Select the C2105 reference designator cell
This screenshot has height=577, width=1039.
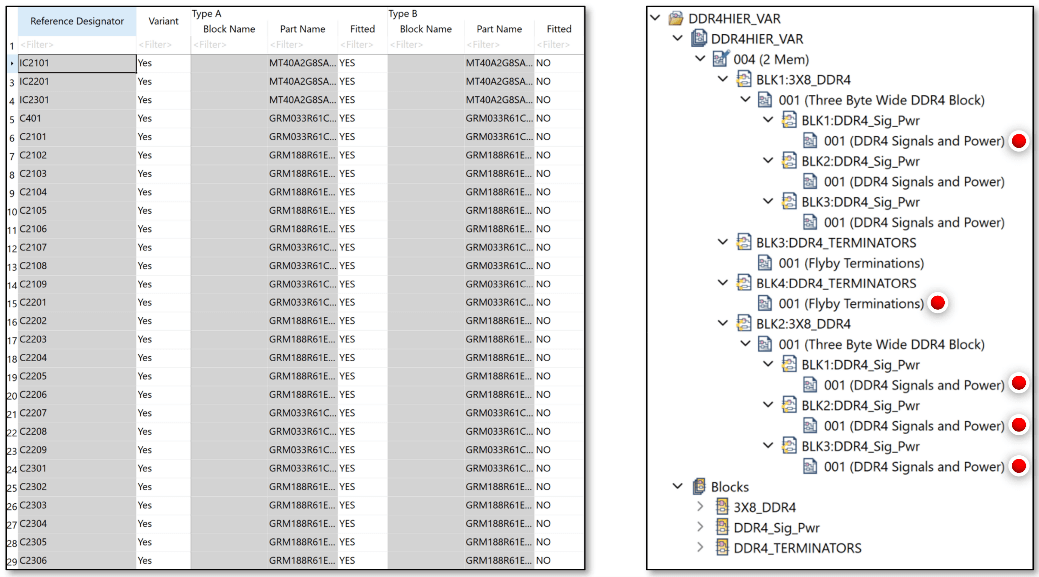(77, 211)
